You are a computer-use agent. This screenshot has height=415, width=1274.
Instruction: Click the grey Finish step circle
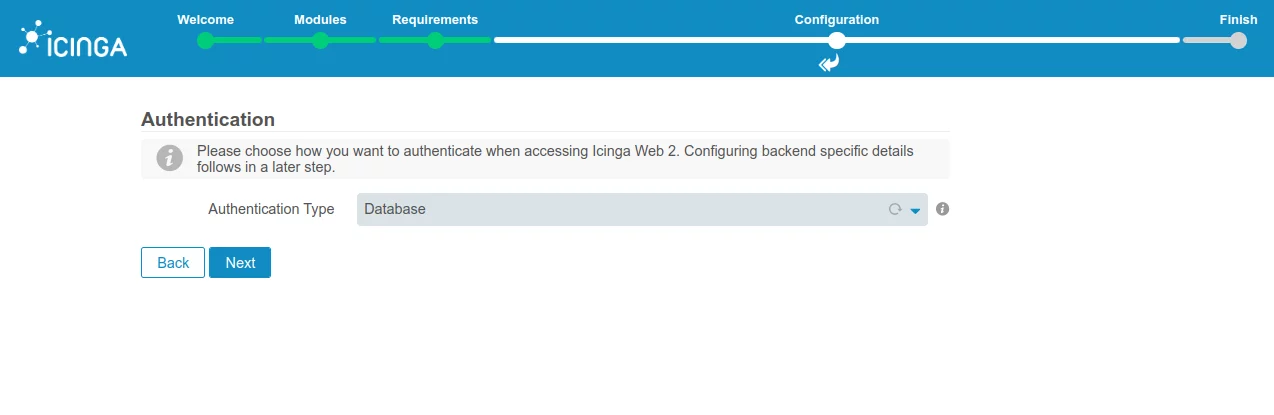[1238, 41]
